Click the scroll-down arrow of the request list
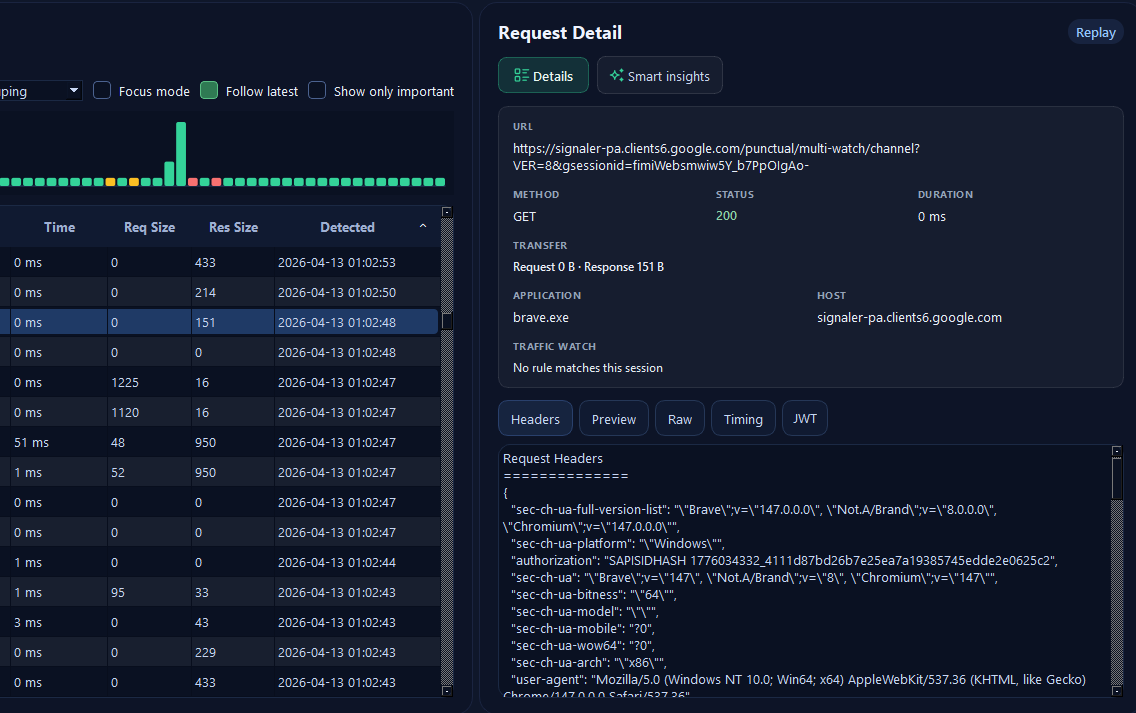The height and width of the screenshot is (713, 1136). [447, 691]
